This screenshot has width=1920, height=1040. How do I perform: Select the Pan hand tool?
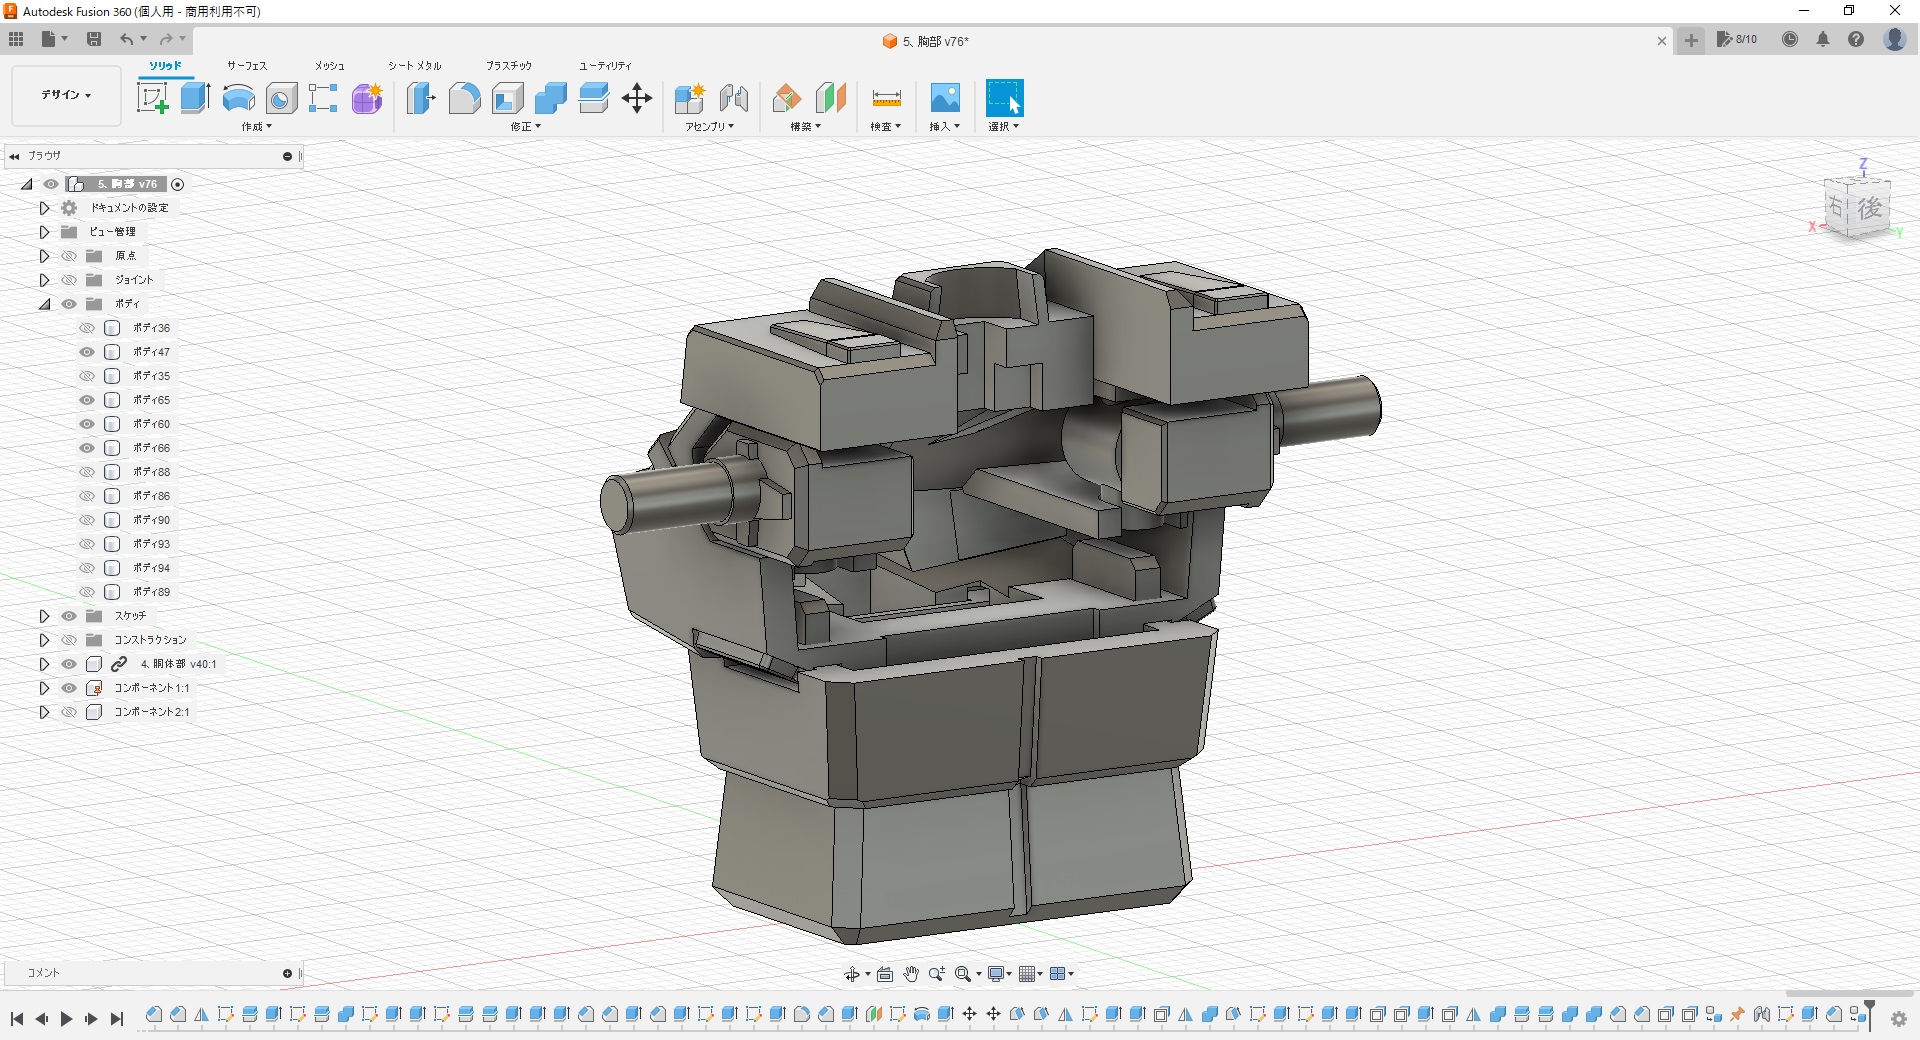911,974
